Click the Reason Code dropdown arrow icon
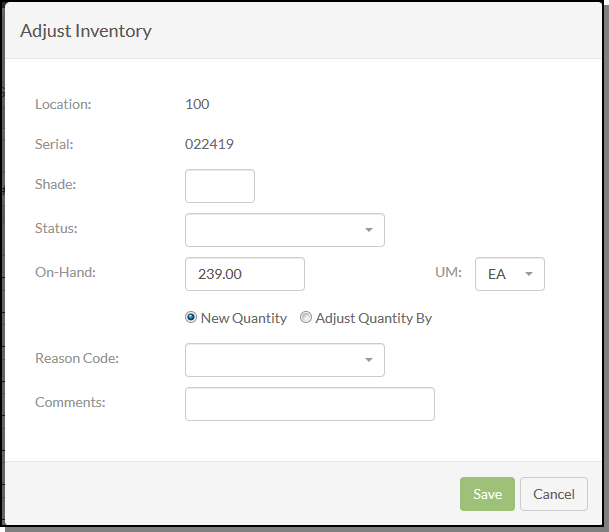Viewport: 609px width, 532px height. point(369,360)
